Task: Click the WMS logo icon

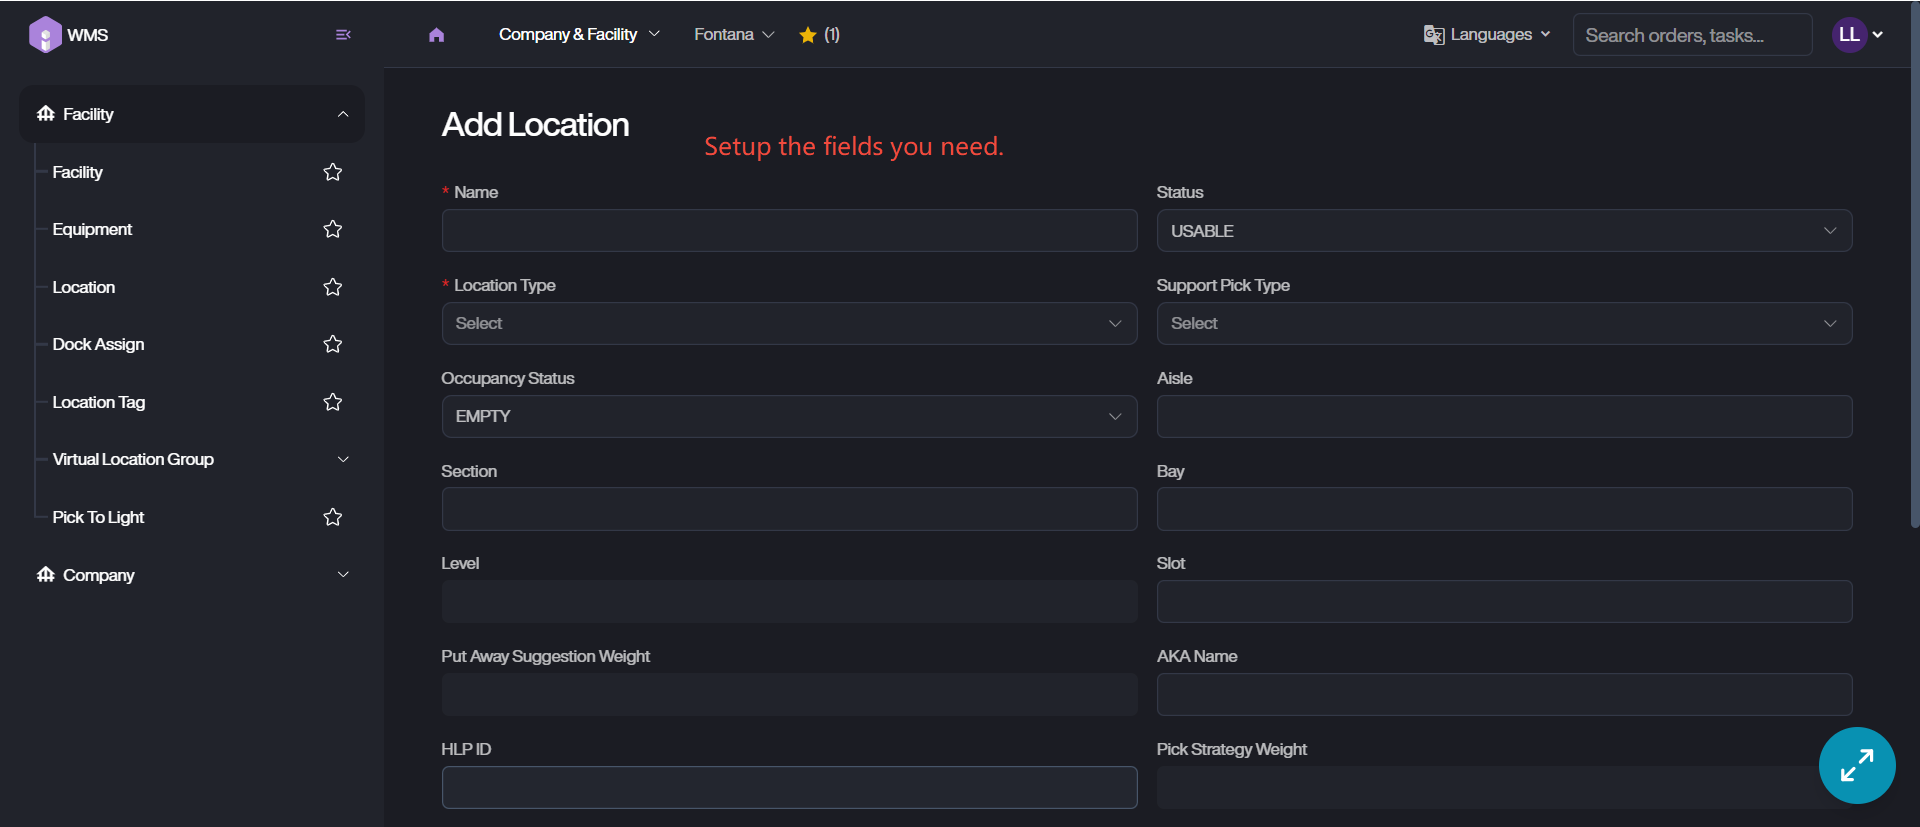Action: coord(45,35)
